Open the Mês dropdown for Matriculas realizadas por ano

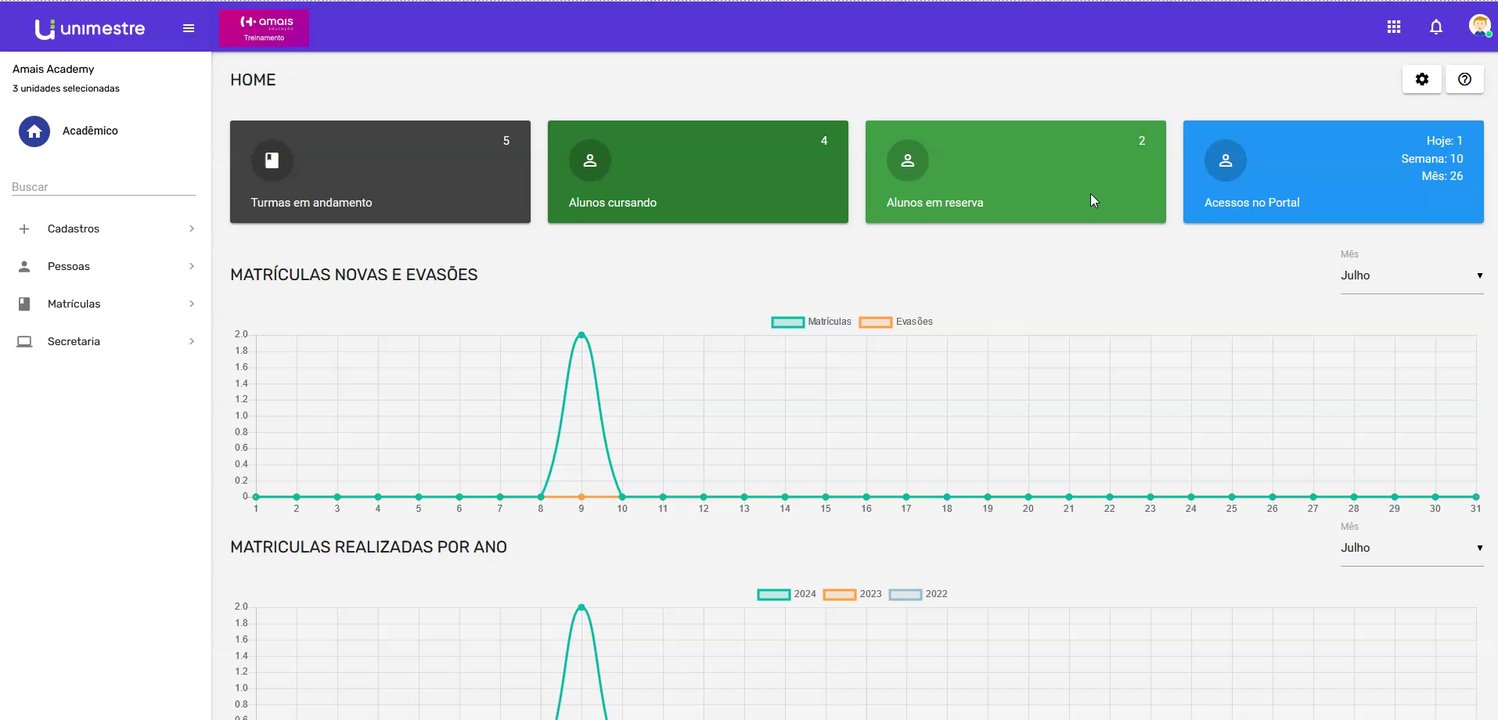click(x=1412, y=548)
